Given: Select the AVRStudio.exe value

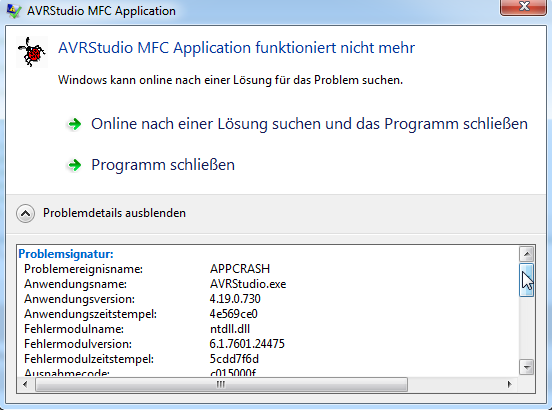Looking at the screenshot, I should click(x=248, y=284).
